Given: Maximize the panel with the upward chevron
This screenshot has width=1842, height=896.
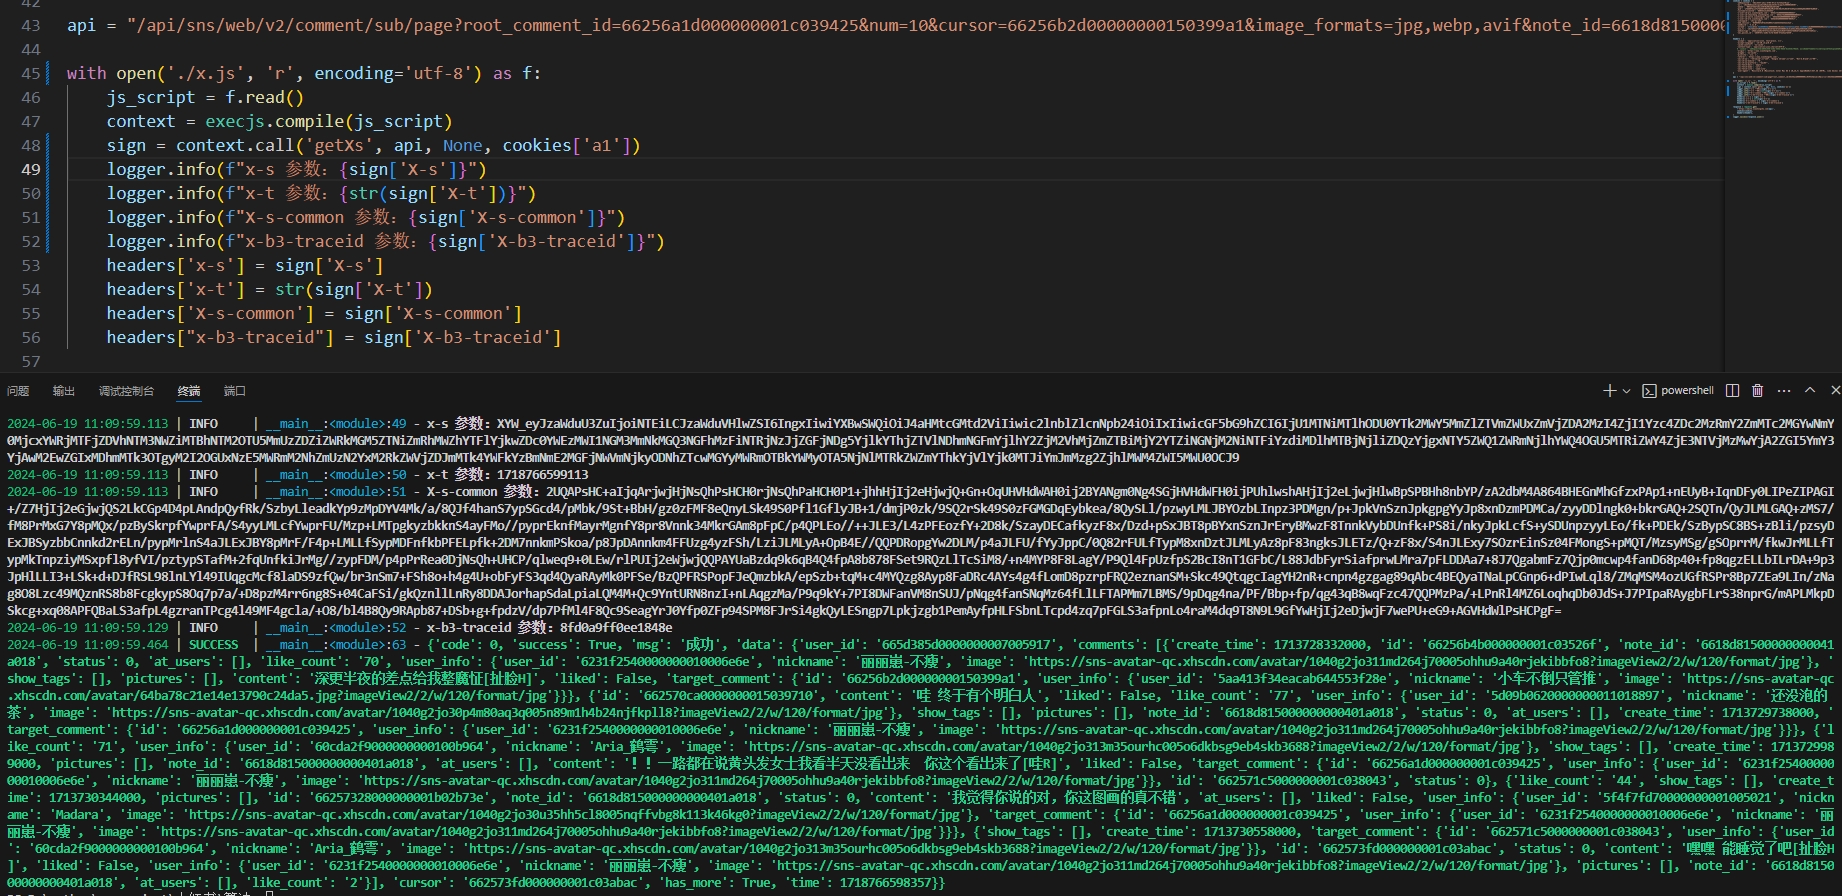Looking at the screenshot, I should (1810, 391).
